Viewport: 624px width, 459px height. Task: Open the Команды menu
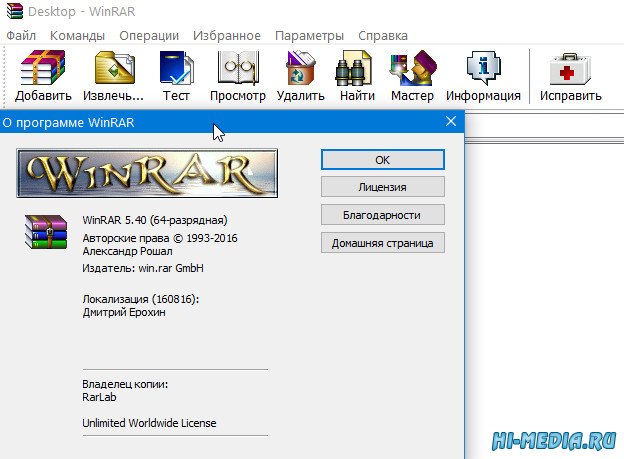pos(77,35)
